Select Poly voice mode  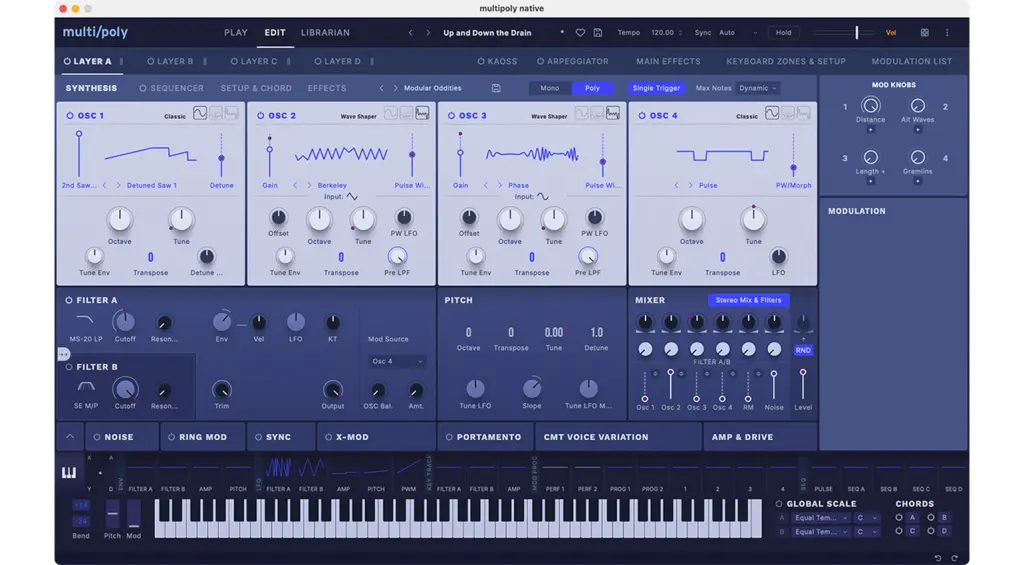tap(592, 88)
